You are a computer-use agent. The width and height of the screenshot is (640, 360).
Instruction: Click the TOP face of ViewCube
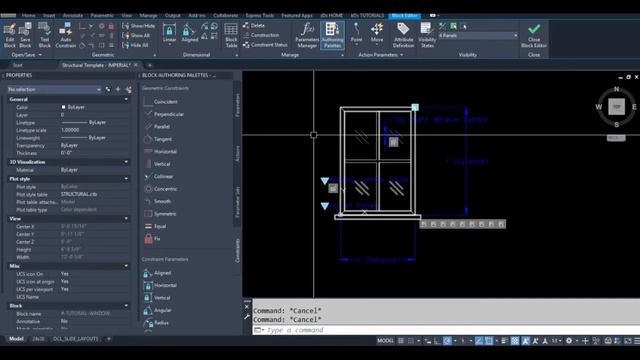point(616,107)
